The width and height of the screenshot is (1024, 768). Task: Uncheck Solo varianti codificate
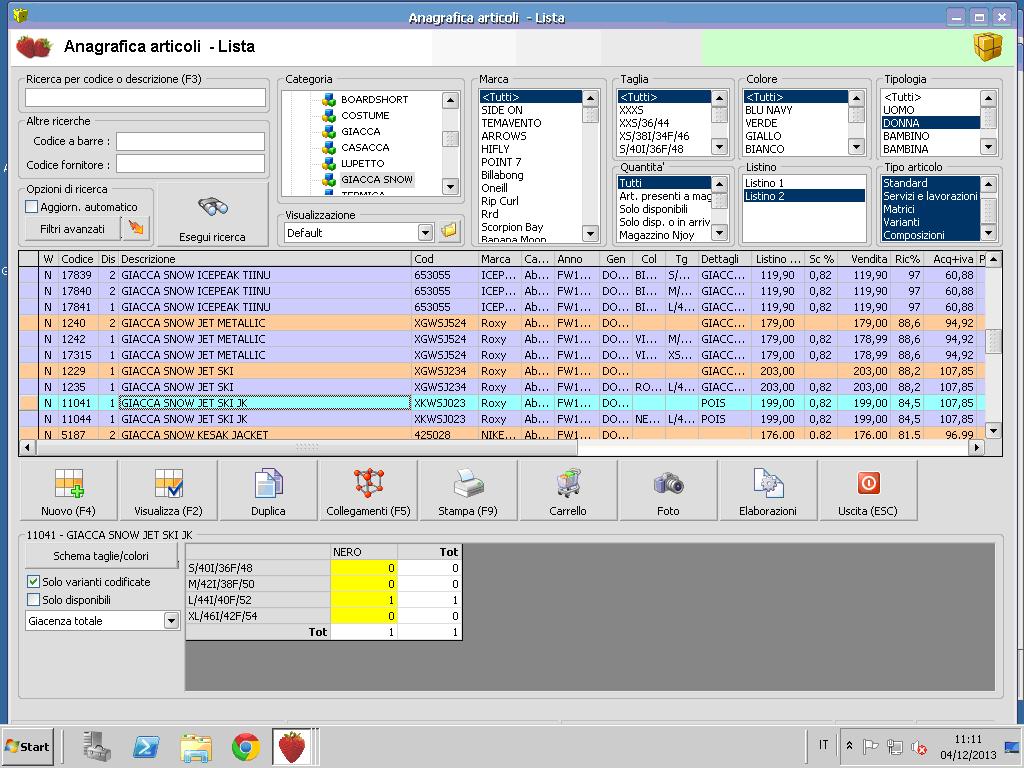pos(33,582)
